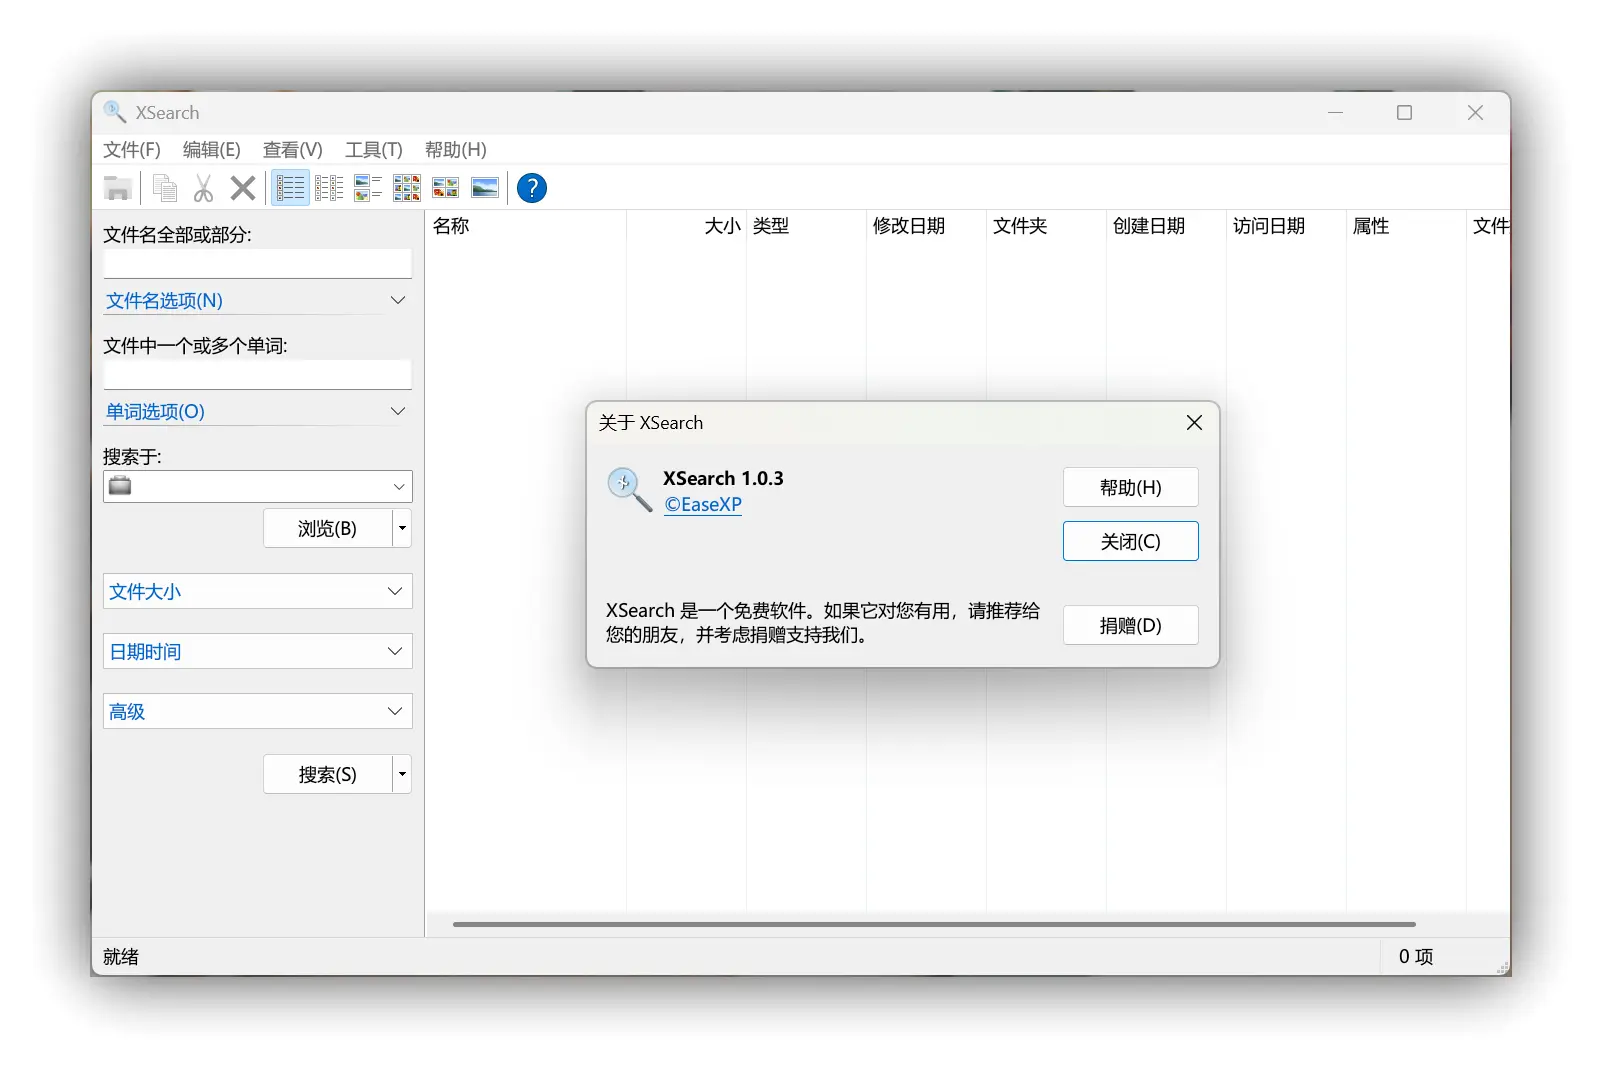Click the magnifier icon in About dialog
1602x1067 pixels.
click(x=629, y=489)
